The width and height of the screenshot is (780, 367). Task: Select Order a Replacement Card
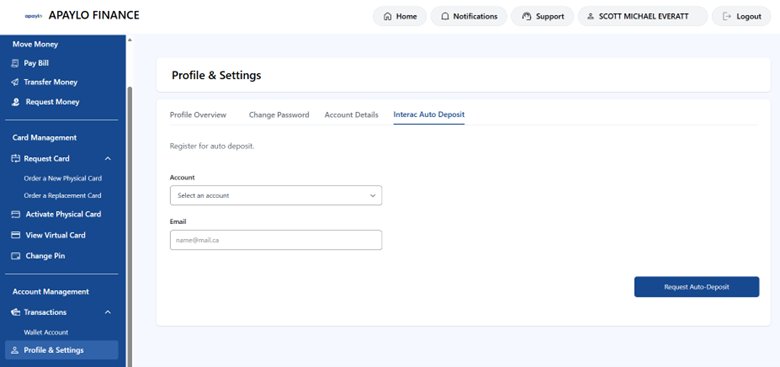coord(63,195)
